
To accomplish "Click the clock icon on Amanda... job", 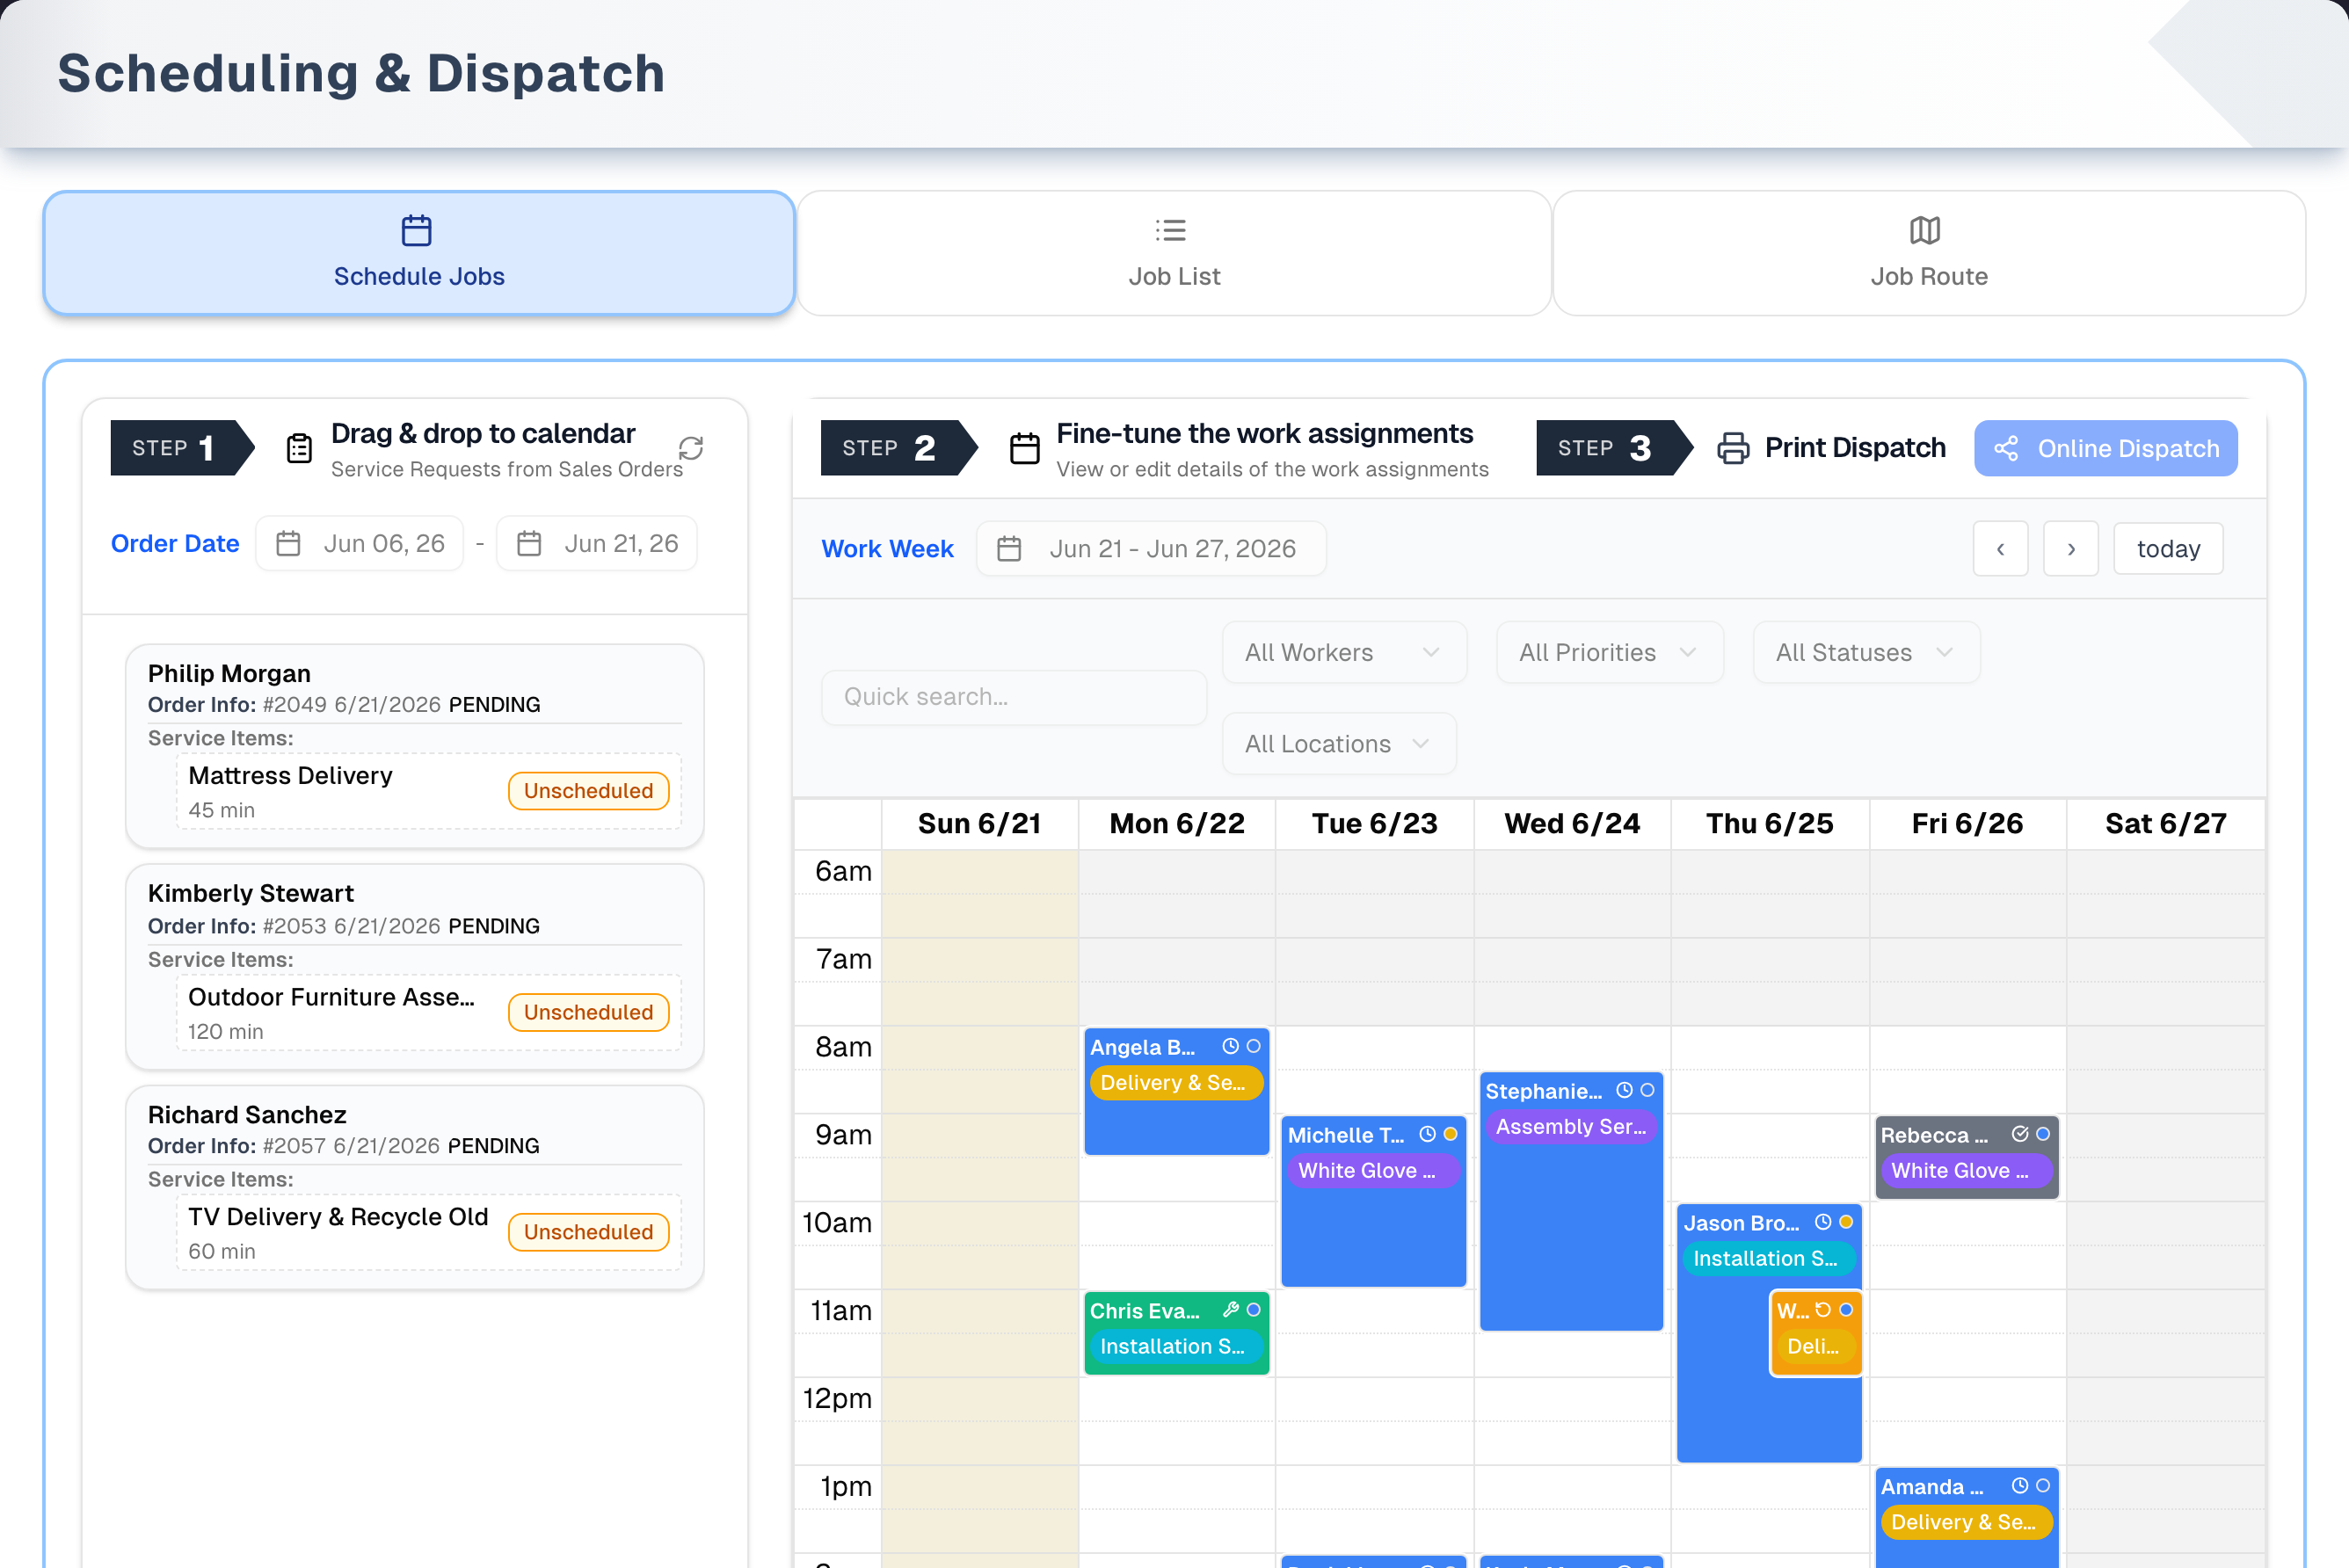I will pos(2020,1486).
